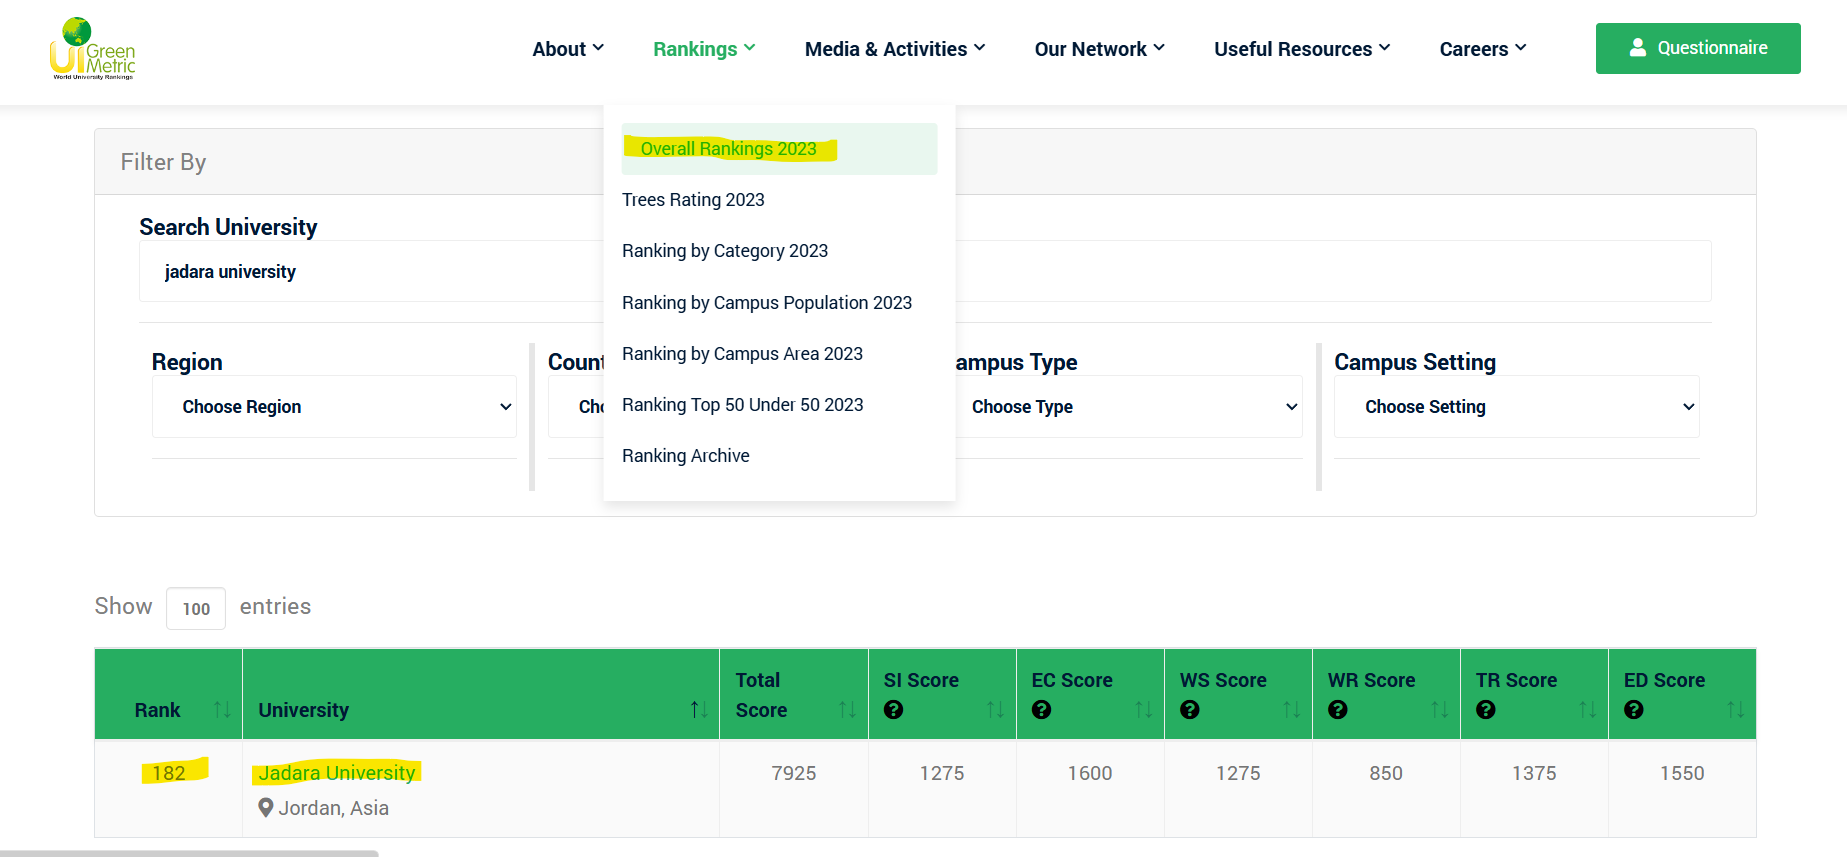Viewport: 1847px width, 857px height.
Task: Click the rank value 182
Action: 169,773
